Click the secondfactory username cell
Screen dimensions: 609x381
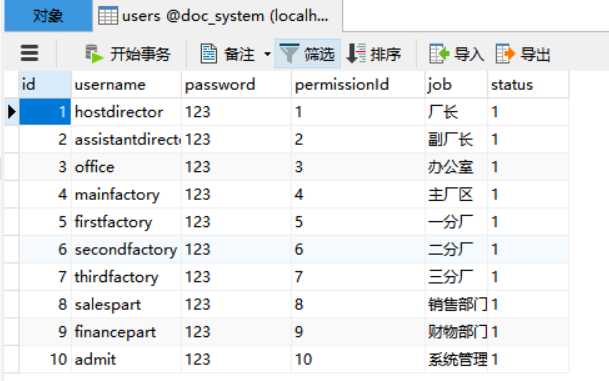(126, 249)
